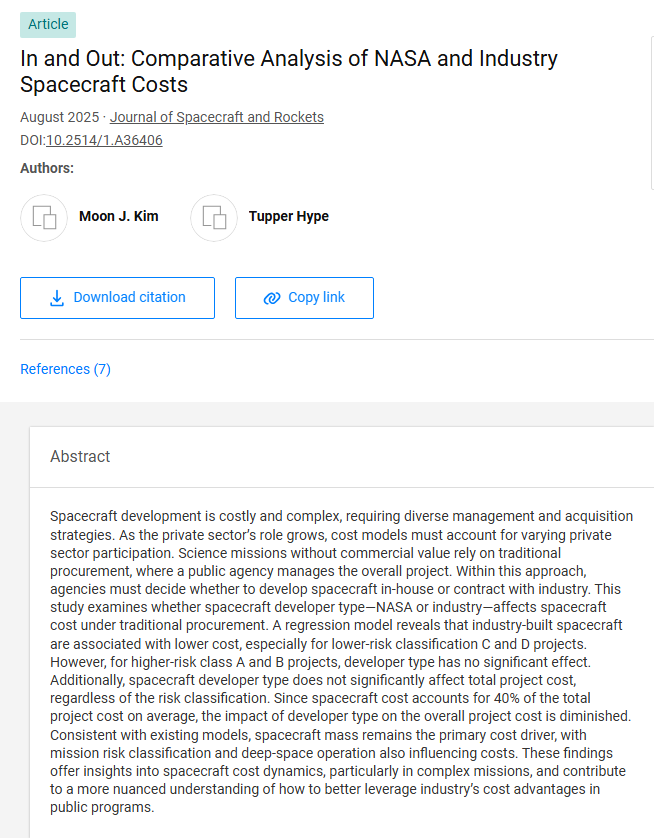Click the Authors label
Screen dimensions: 654x838
coord(47,168)
